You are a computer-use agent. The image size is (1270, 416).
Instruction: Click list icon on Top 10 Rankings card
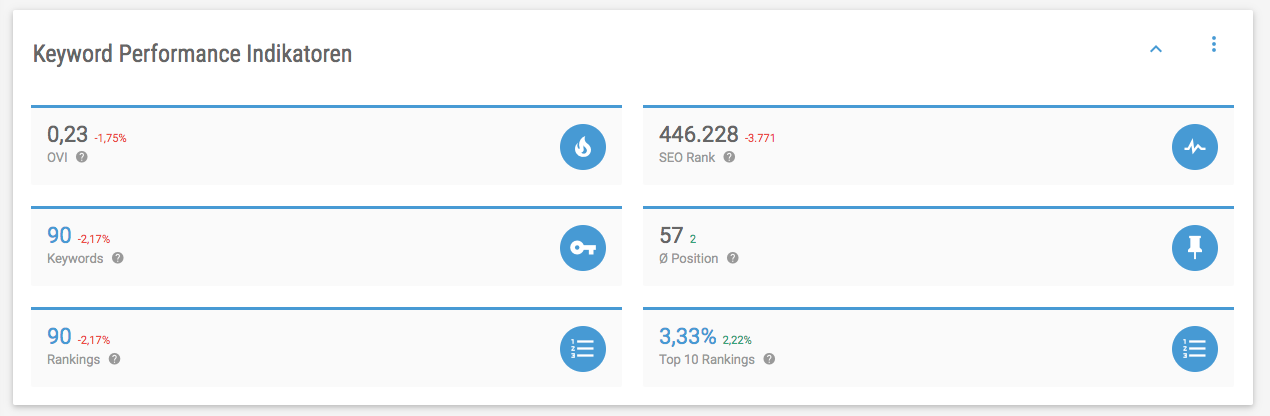1195,349
